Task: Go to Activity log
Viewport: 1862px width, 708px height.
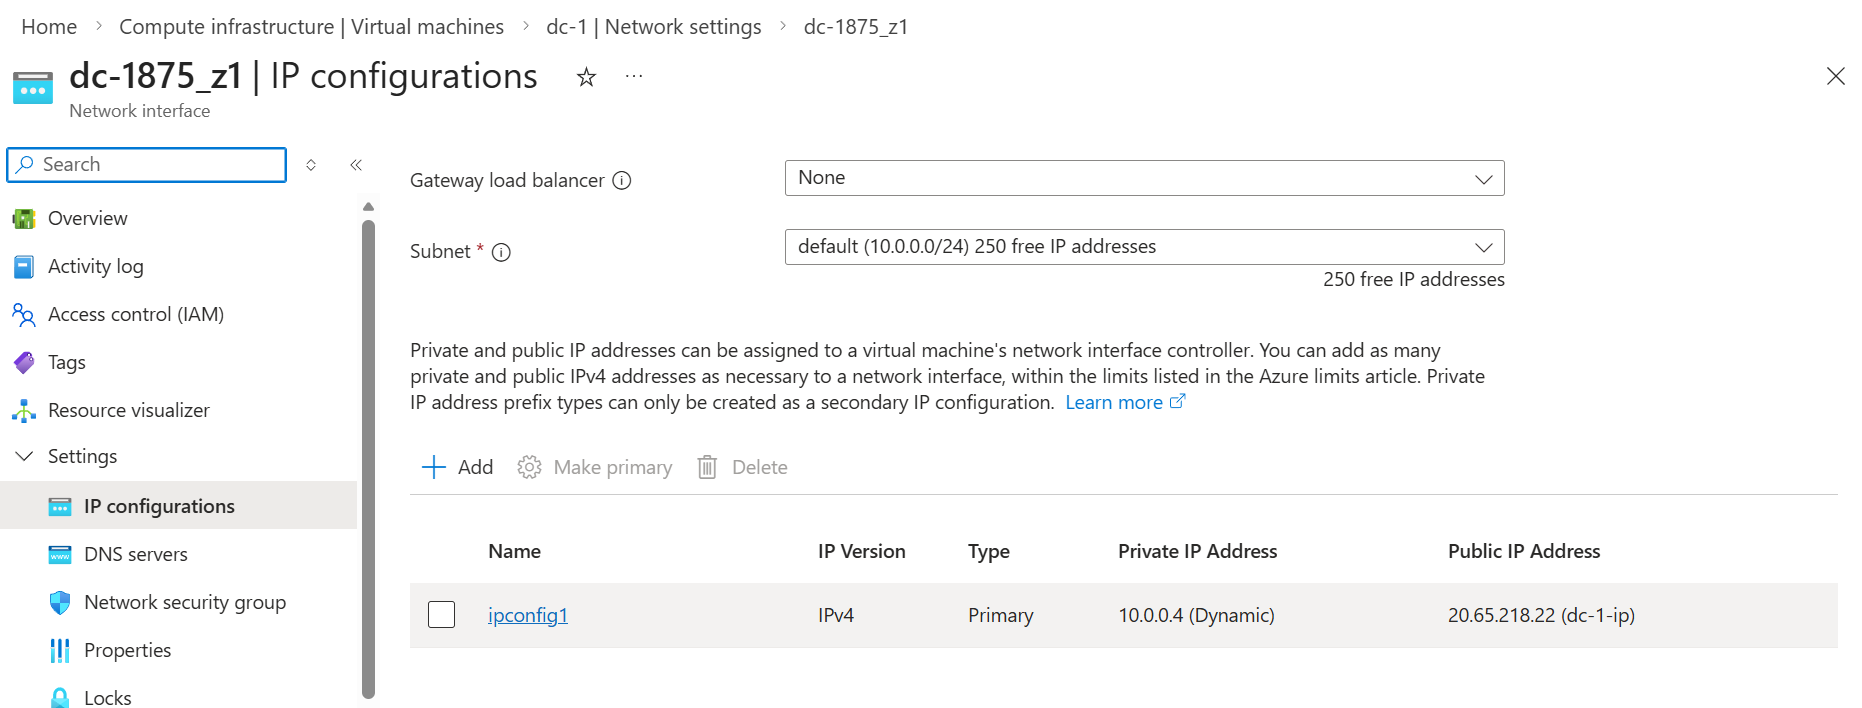Action: [95, 267]
